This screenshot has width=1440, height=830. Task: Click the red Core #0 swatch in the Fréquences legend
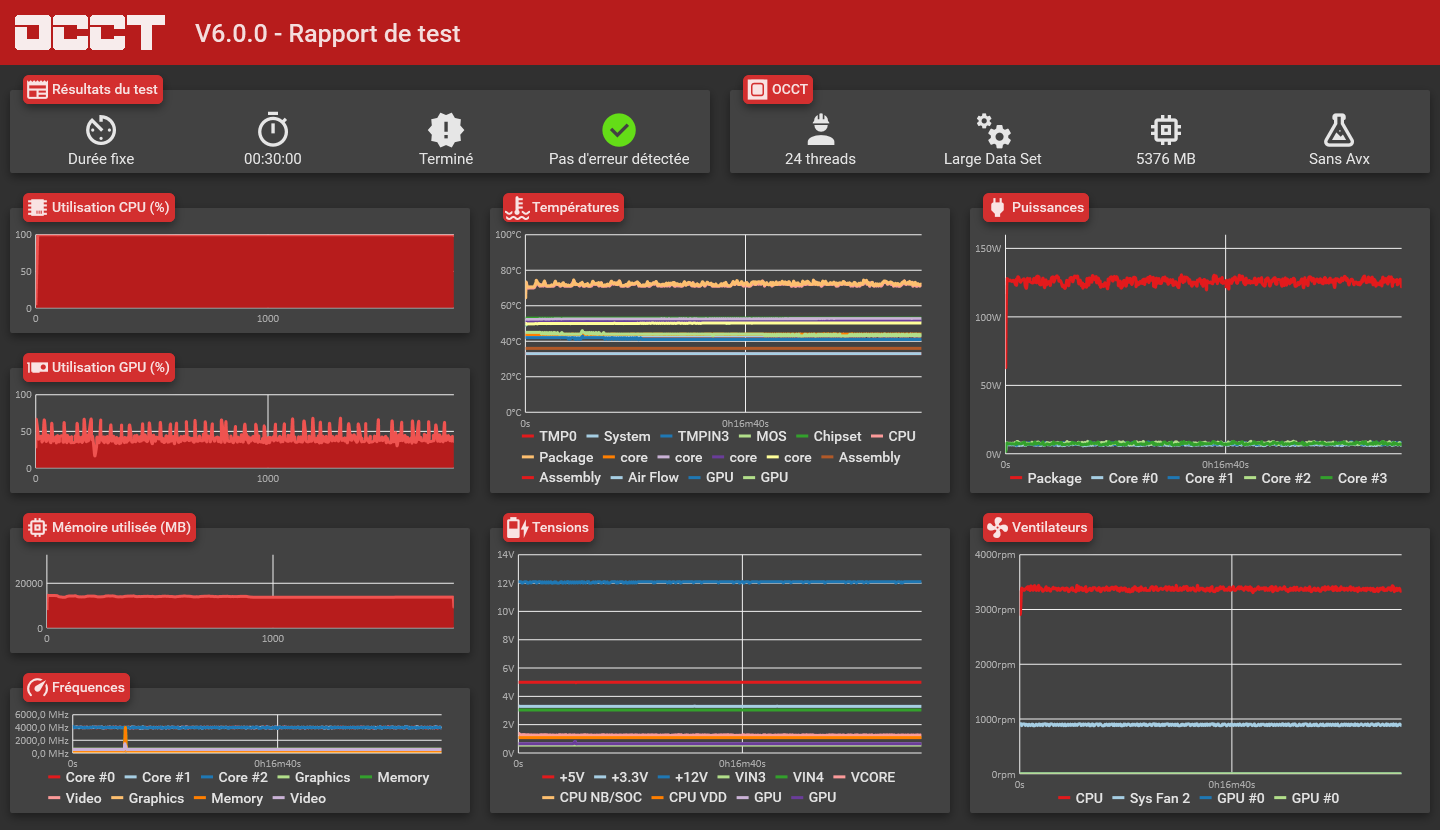(x=54, y=778)
